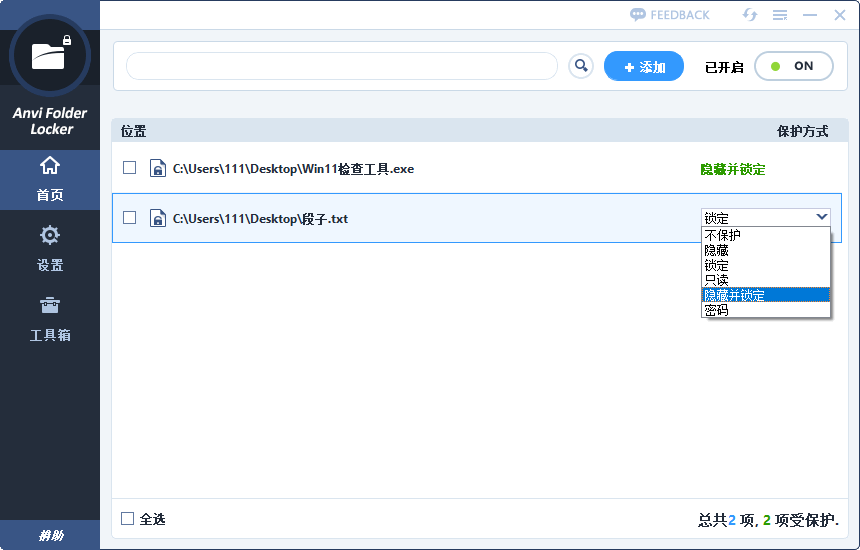Click the search magnifier icon
Screen dimensions: 860x550
tap(581, 66)
